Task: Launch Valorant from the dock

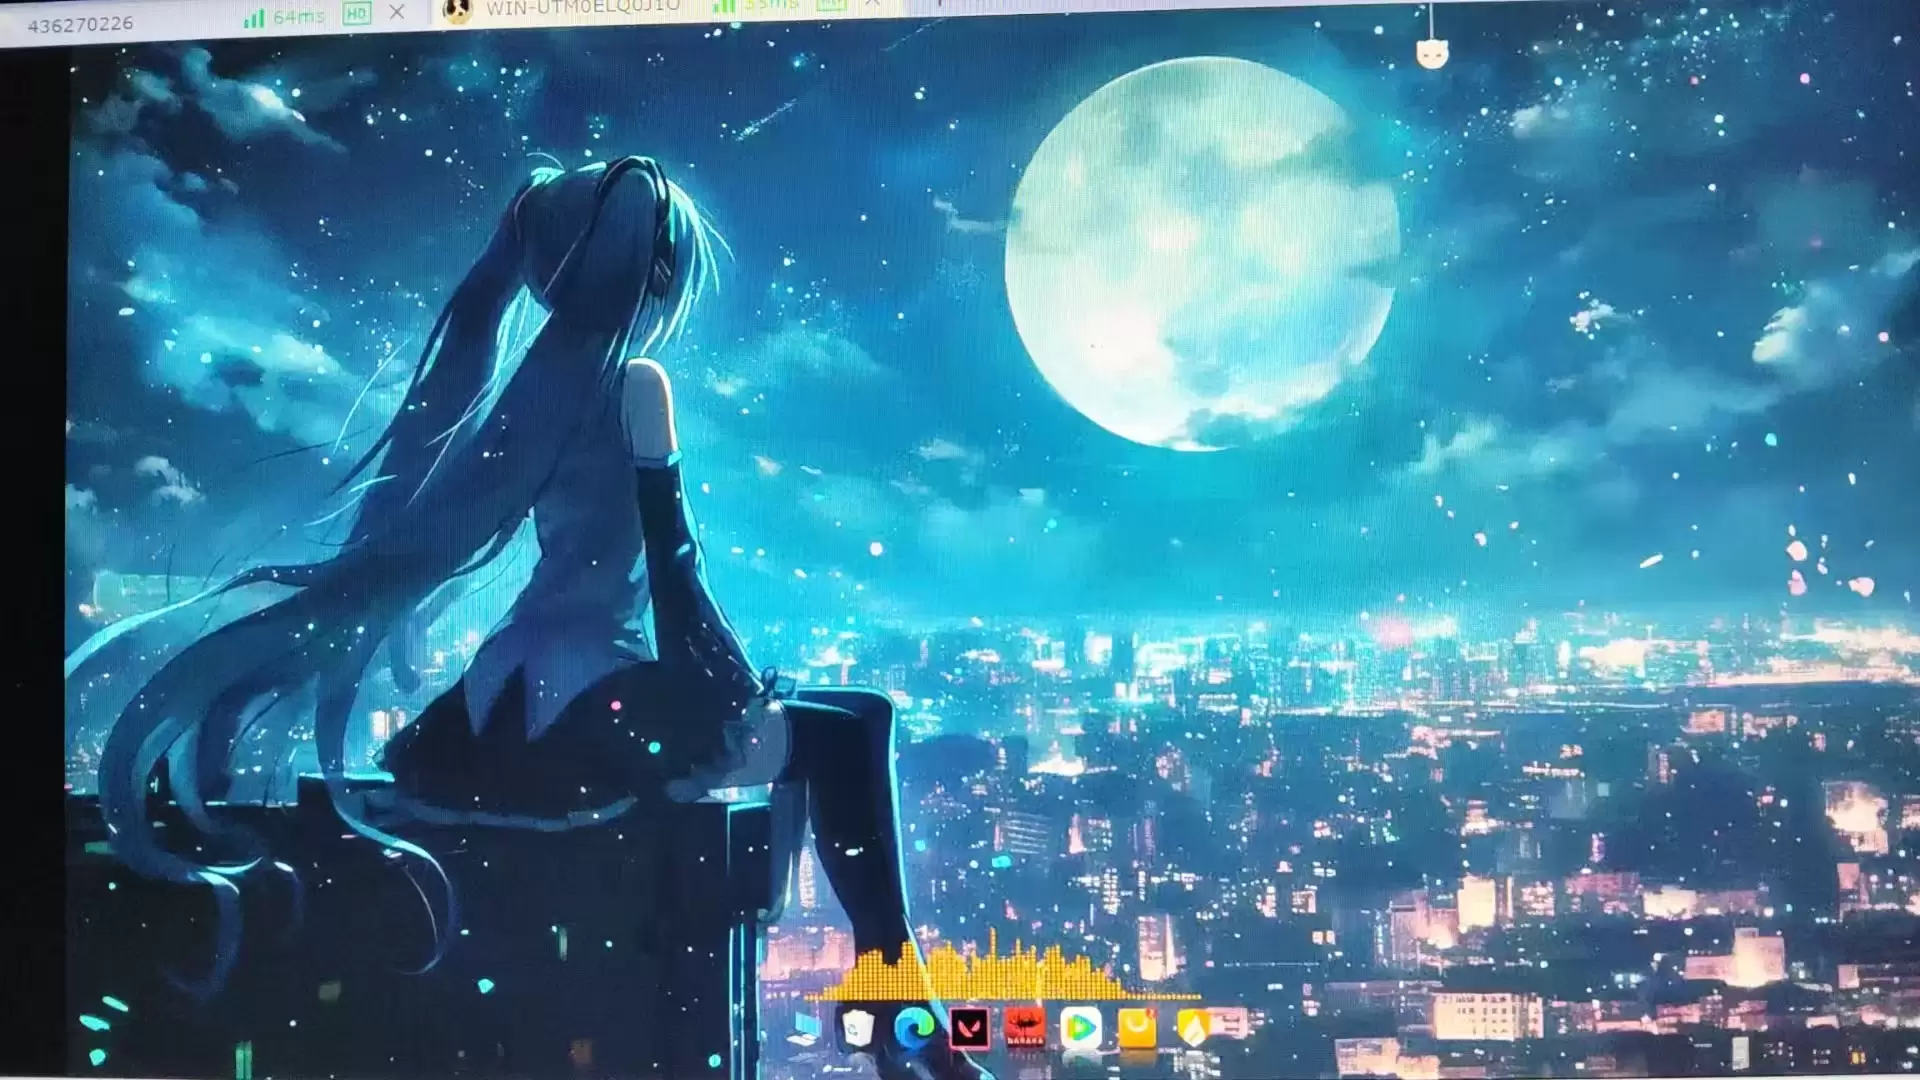Action: tap(969, 1027)
